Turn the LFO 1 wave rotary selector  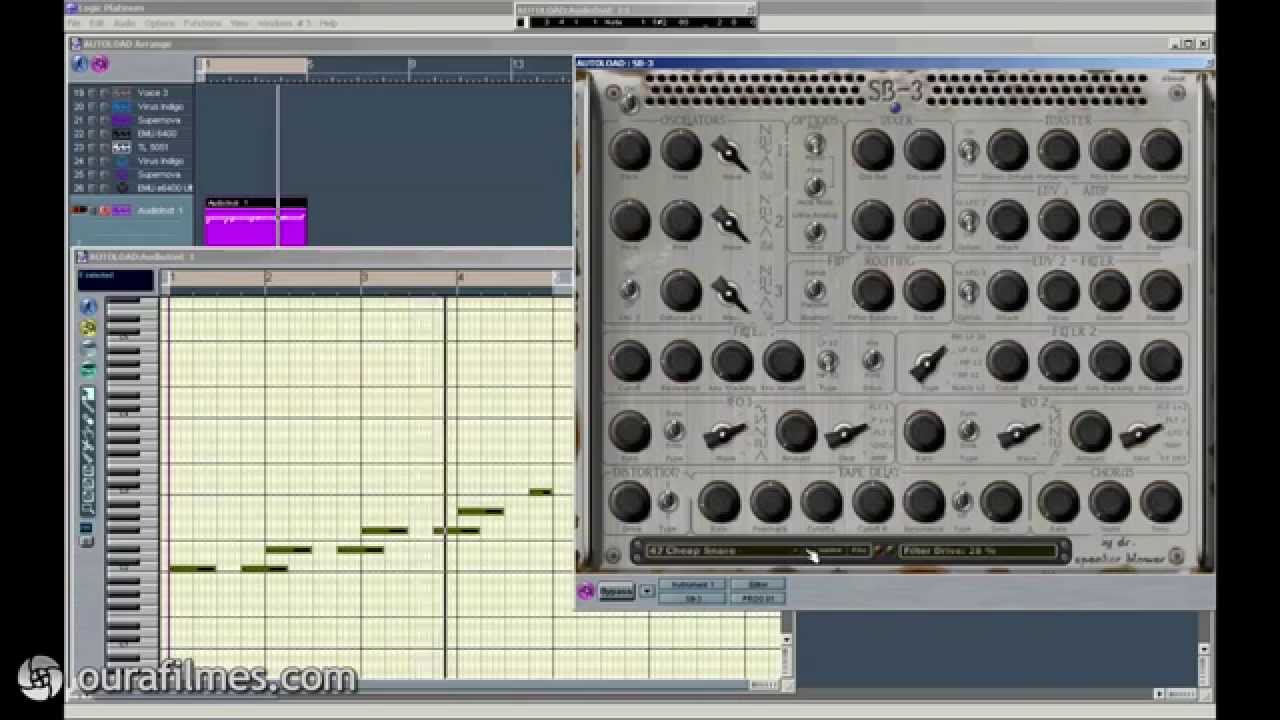point(725,434)
